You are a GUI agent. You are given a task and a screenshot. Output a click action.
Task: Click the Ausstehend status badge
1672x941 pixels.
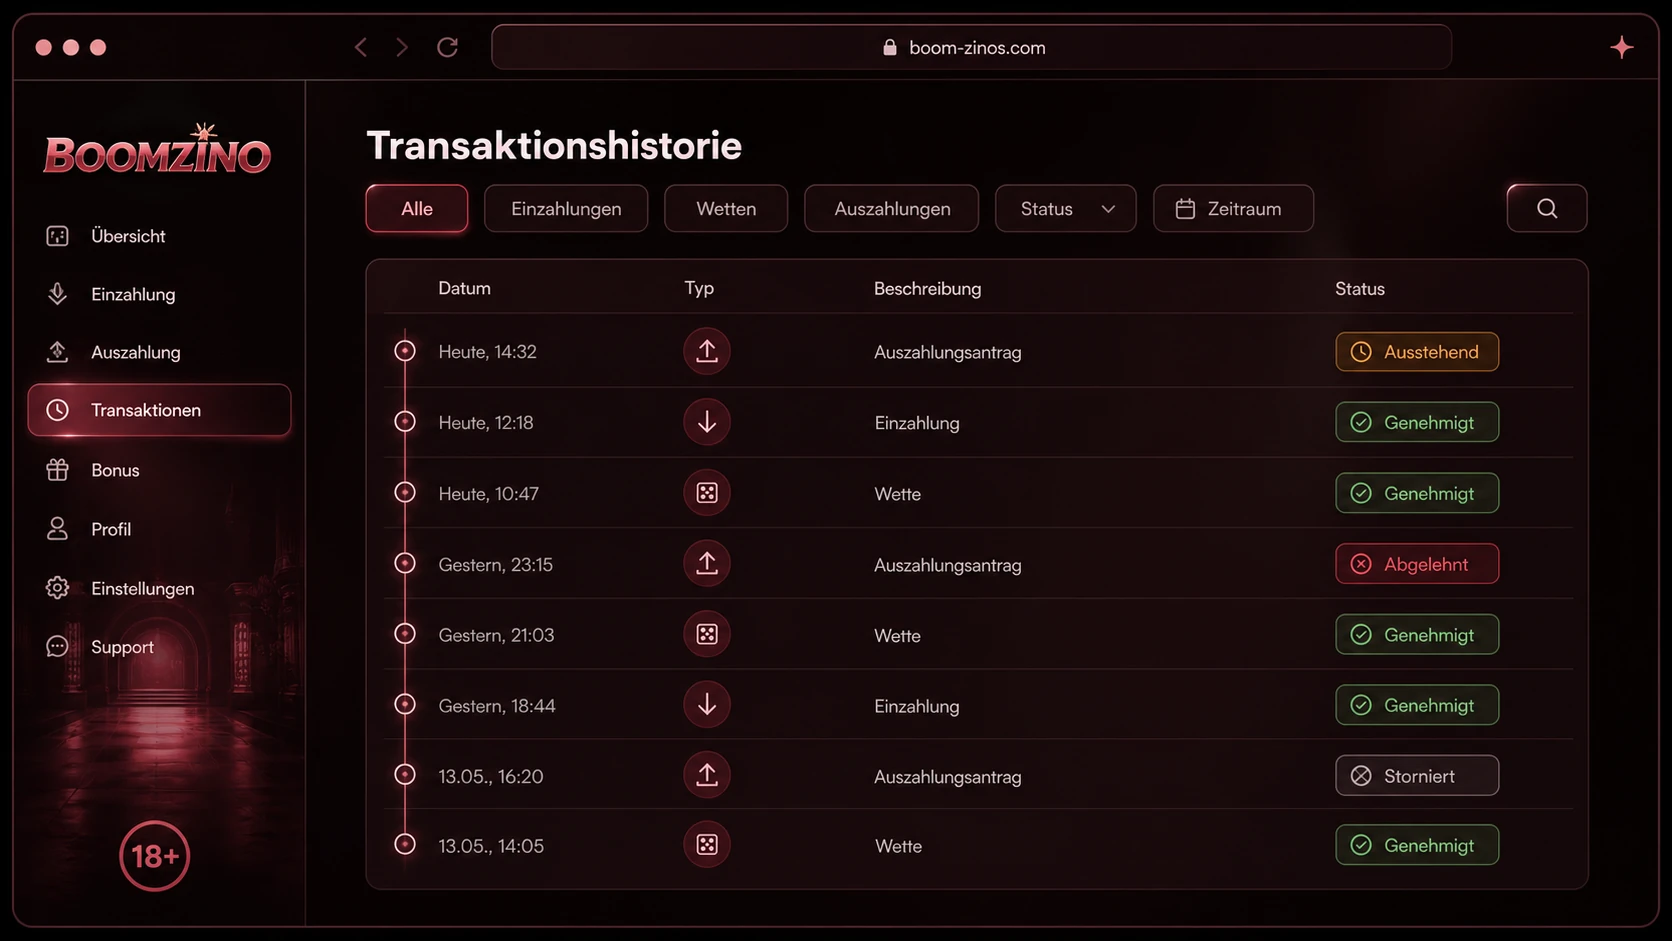pos(1417,352)
